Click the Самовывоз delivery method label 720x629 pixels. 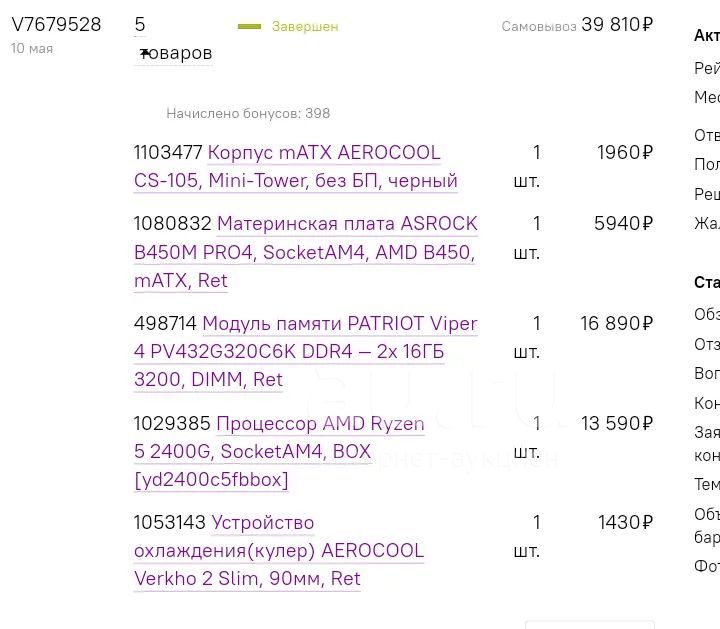(539, 27)
